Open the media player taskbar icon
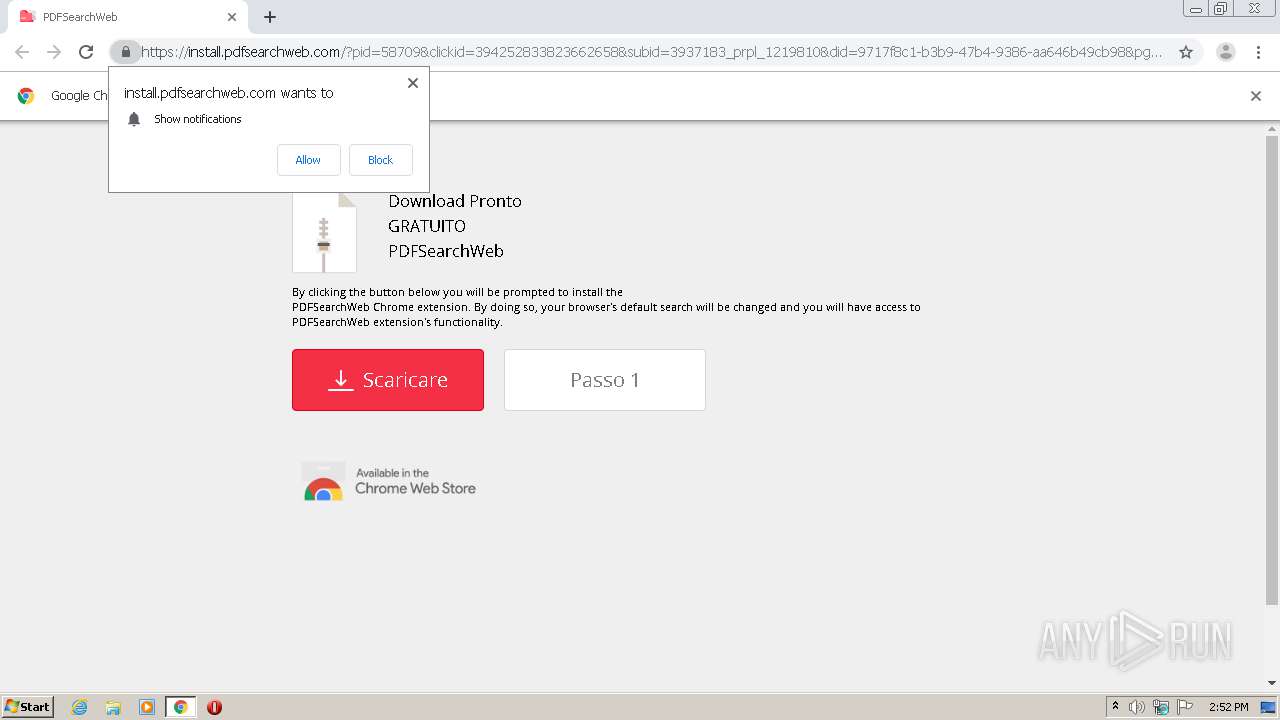1280x720 pixels. [147, 707]
